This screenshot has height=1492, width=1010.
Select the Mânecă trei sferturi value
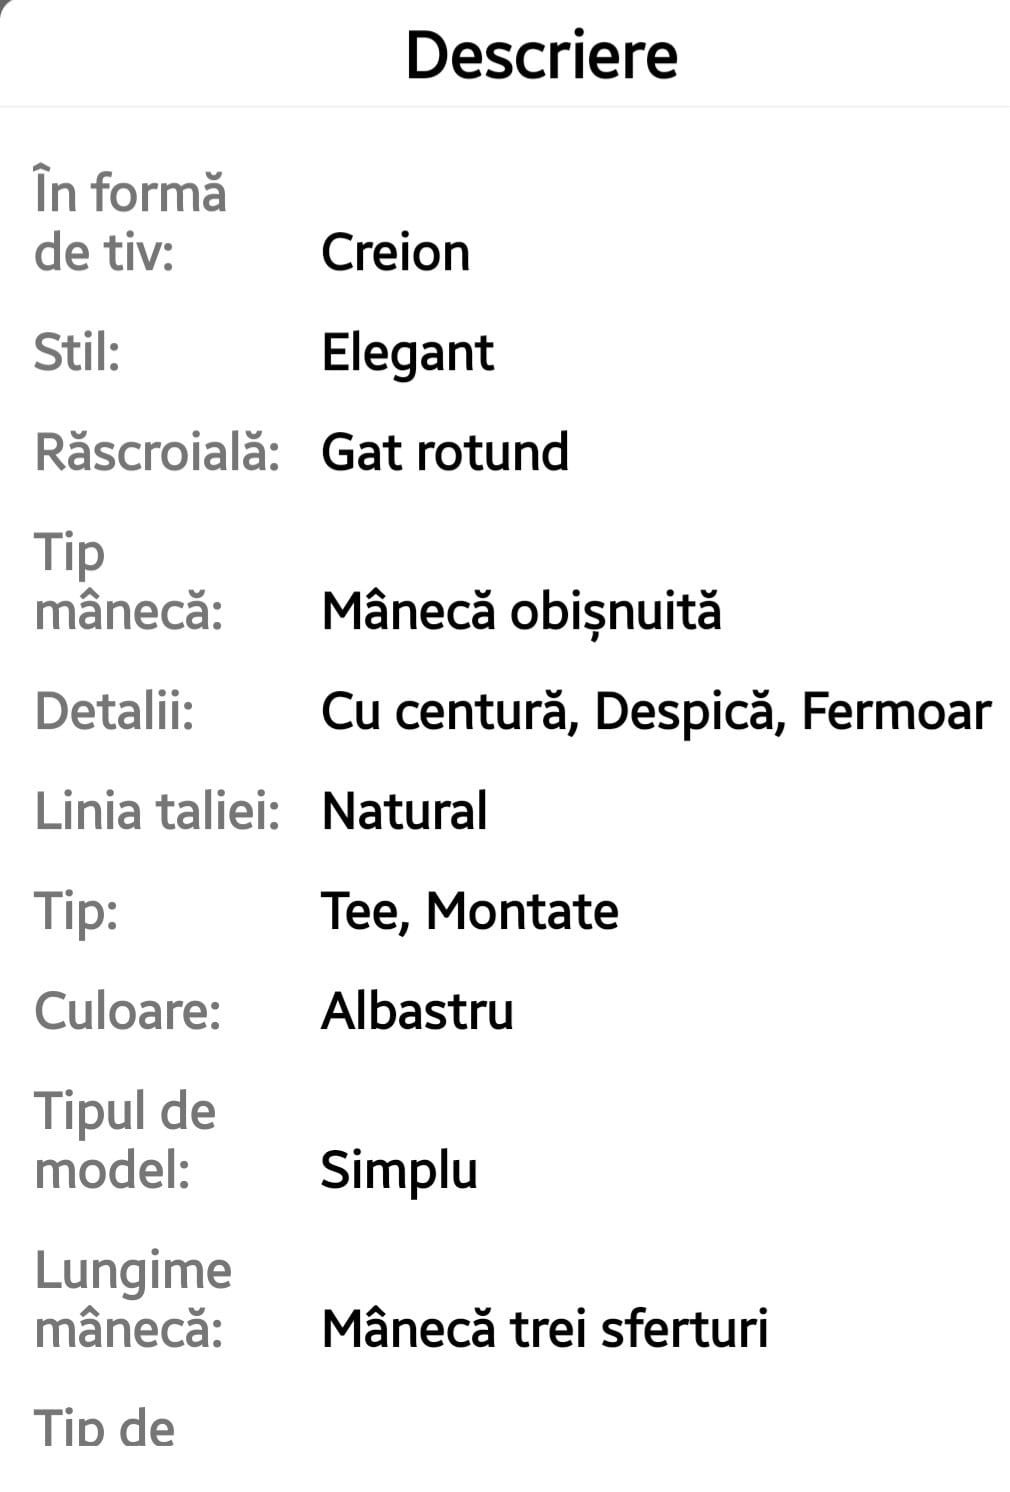544,1329
